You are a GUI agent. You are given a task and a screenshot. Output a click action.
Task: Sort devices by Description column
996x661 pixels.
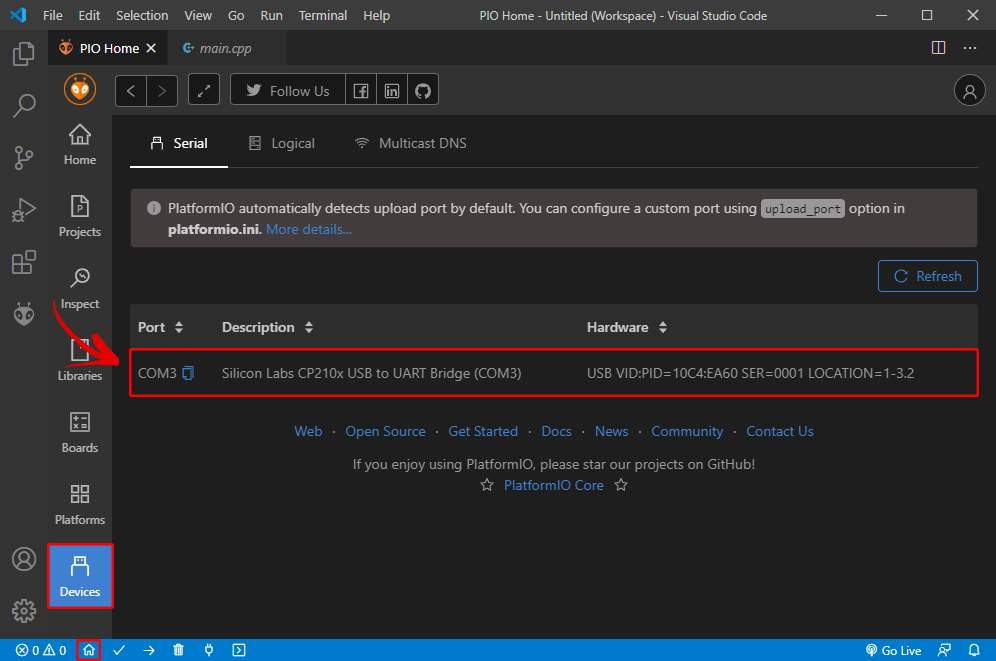click(x=266, y=327)
